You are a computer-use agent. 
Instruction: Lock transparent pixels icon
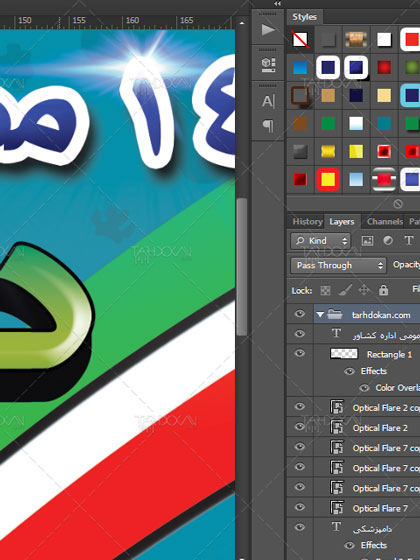[325, 290]
